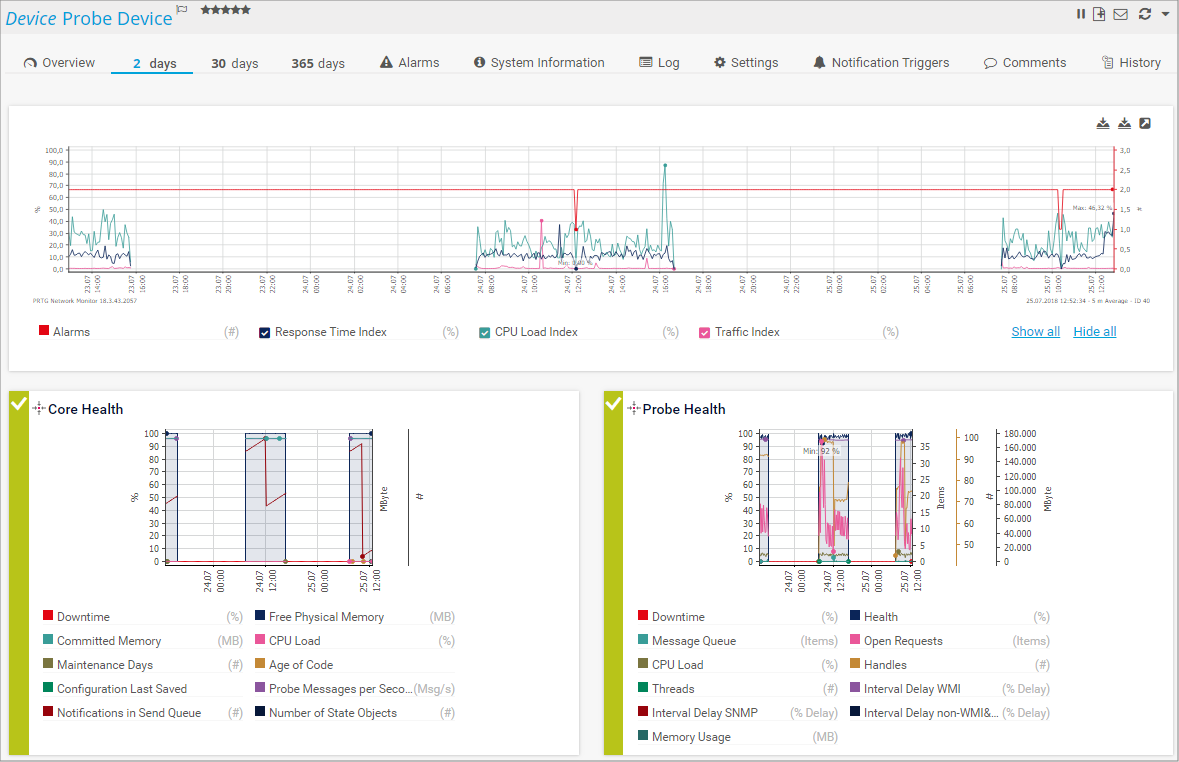Viewport: 1179px width, 762px height.
Task: Click the add ticket document icon
Action: (x=1099, y=14)
